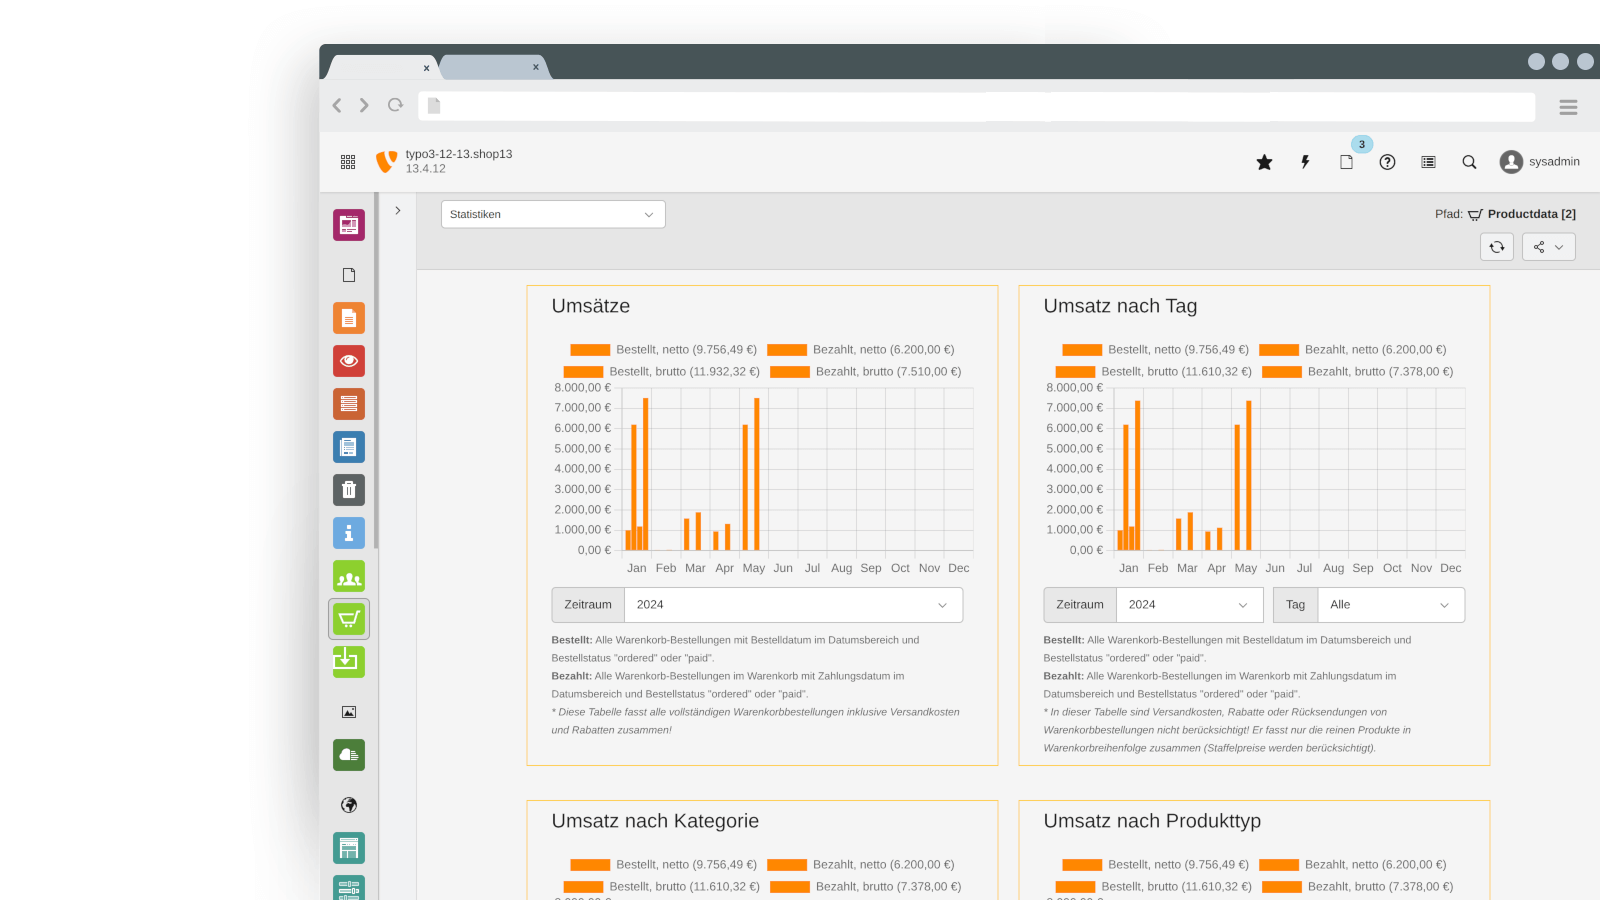Click the reload refresh button
The image size is (1600, 900).
[x=1497, y=247]
